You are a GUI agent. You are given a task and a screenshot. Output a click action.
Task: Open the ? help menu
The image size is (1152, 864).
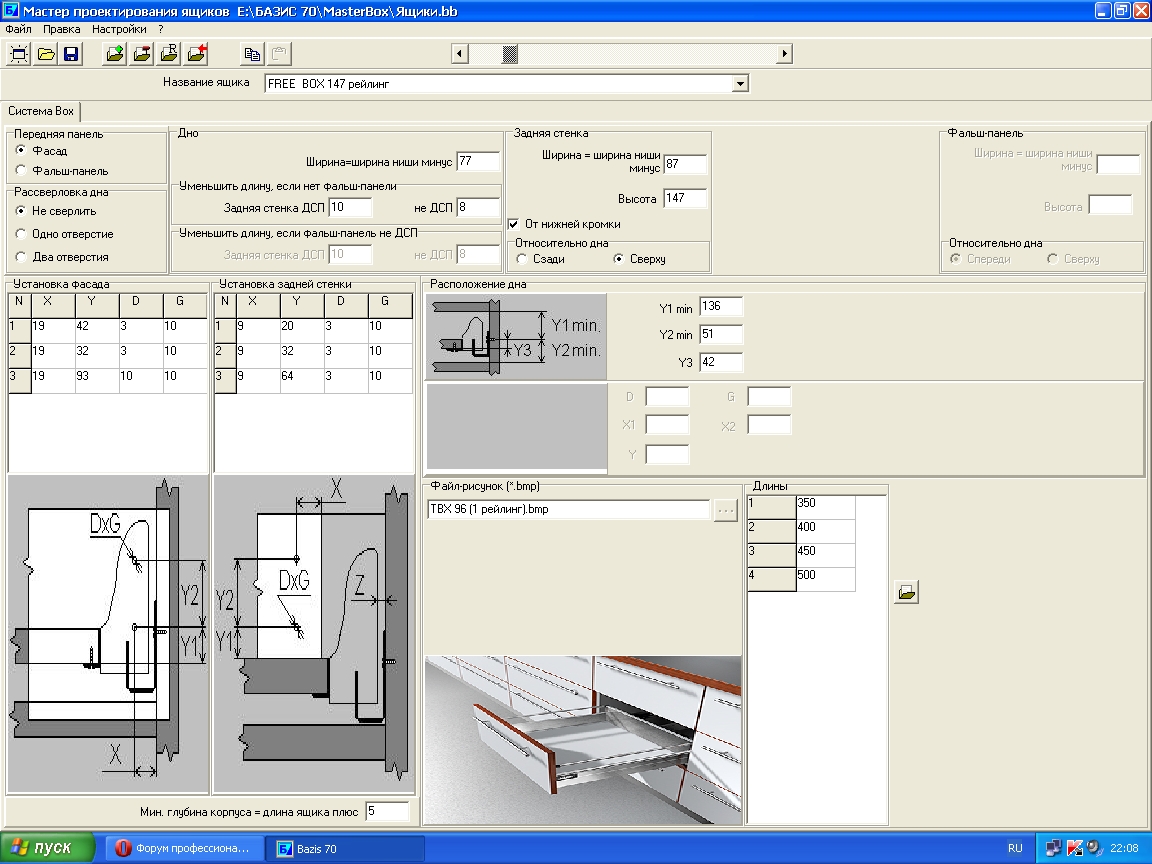(161, 29)
